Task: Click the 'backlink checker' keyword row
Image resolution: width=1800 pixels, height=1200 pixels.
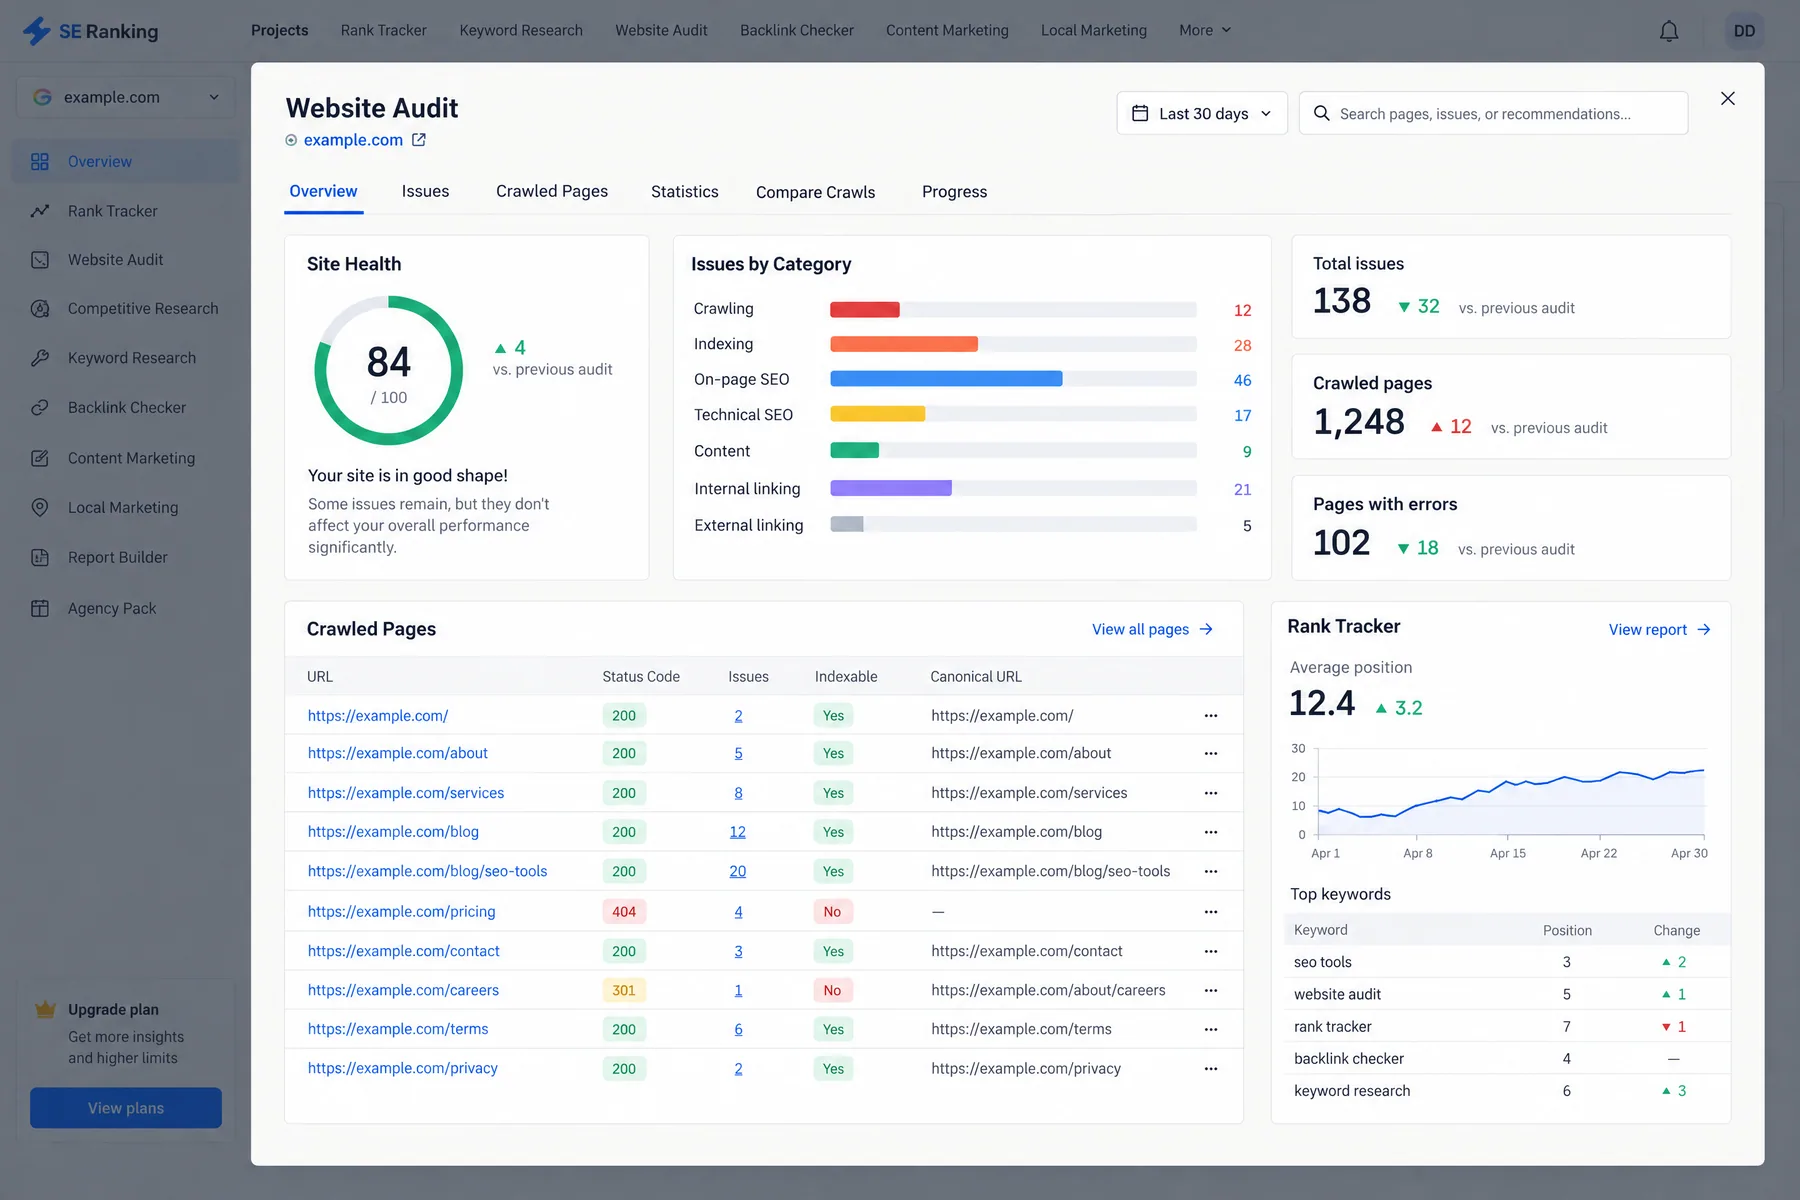Action: (x=1507, y=1058)
